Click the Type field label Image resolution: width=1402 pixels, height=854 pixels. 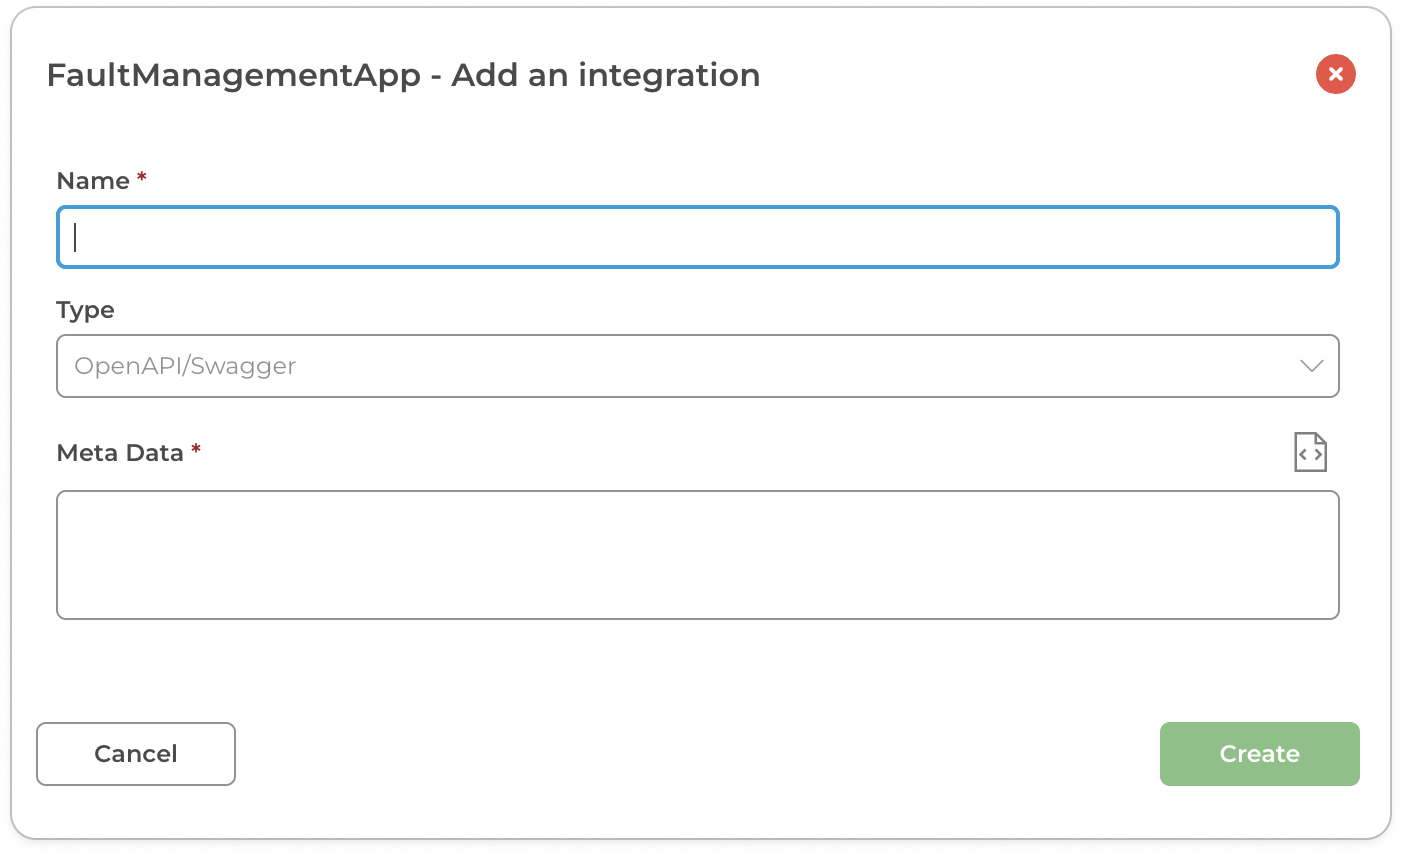tap(85, 310)
